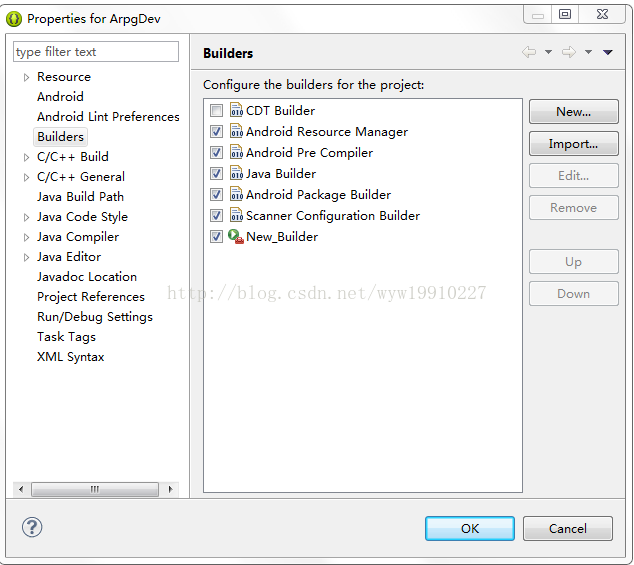Confirm with the OK button
This screenshot has width=634, height=565.
coord(470,528)
